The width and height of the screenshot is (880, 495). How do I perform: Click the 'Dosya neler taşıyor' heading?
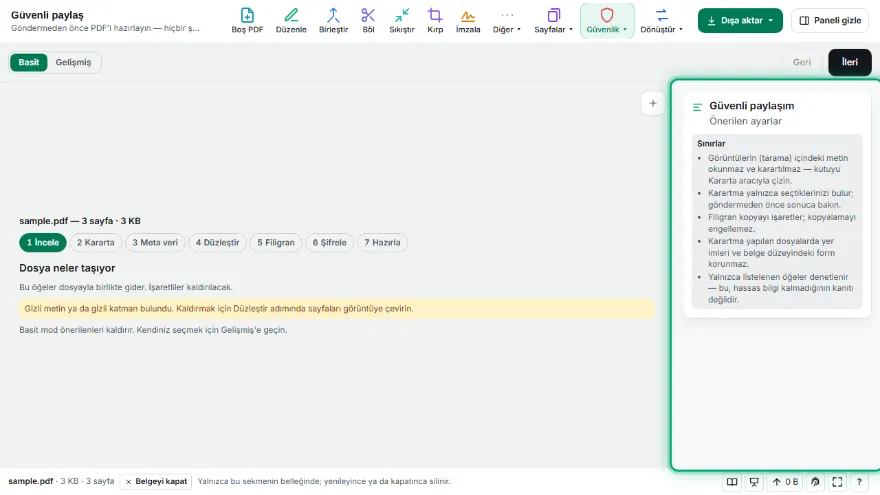click(x=67, y=268)
